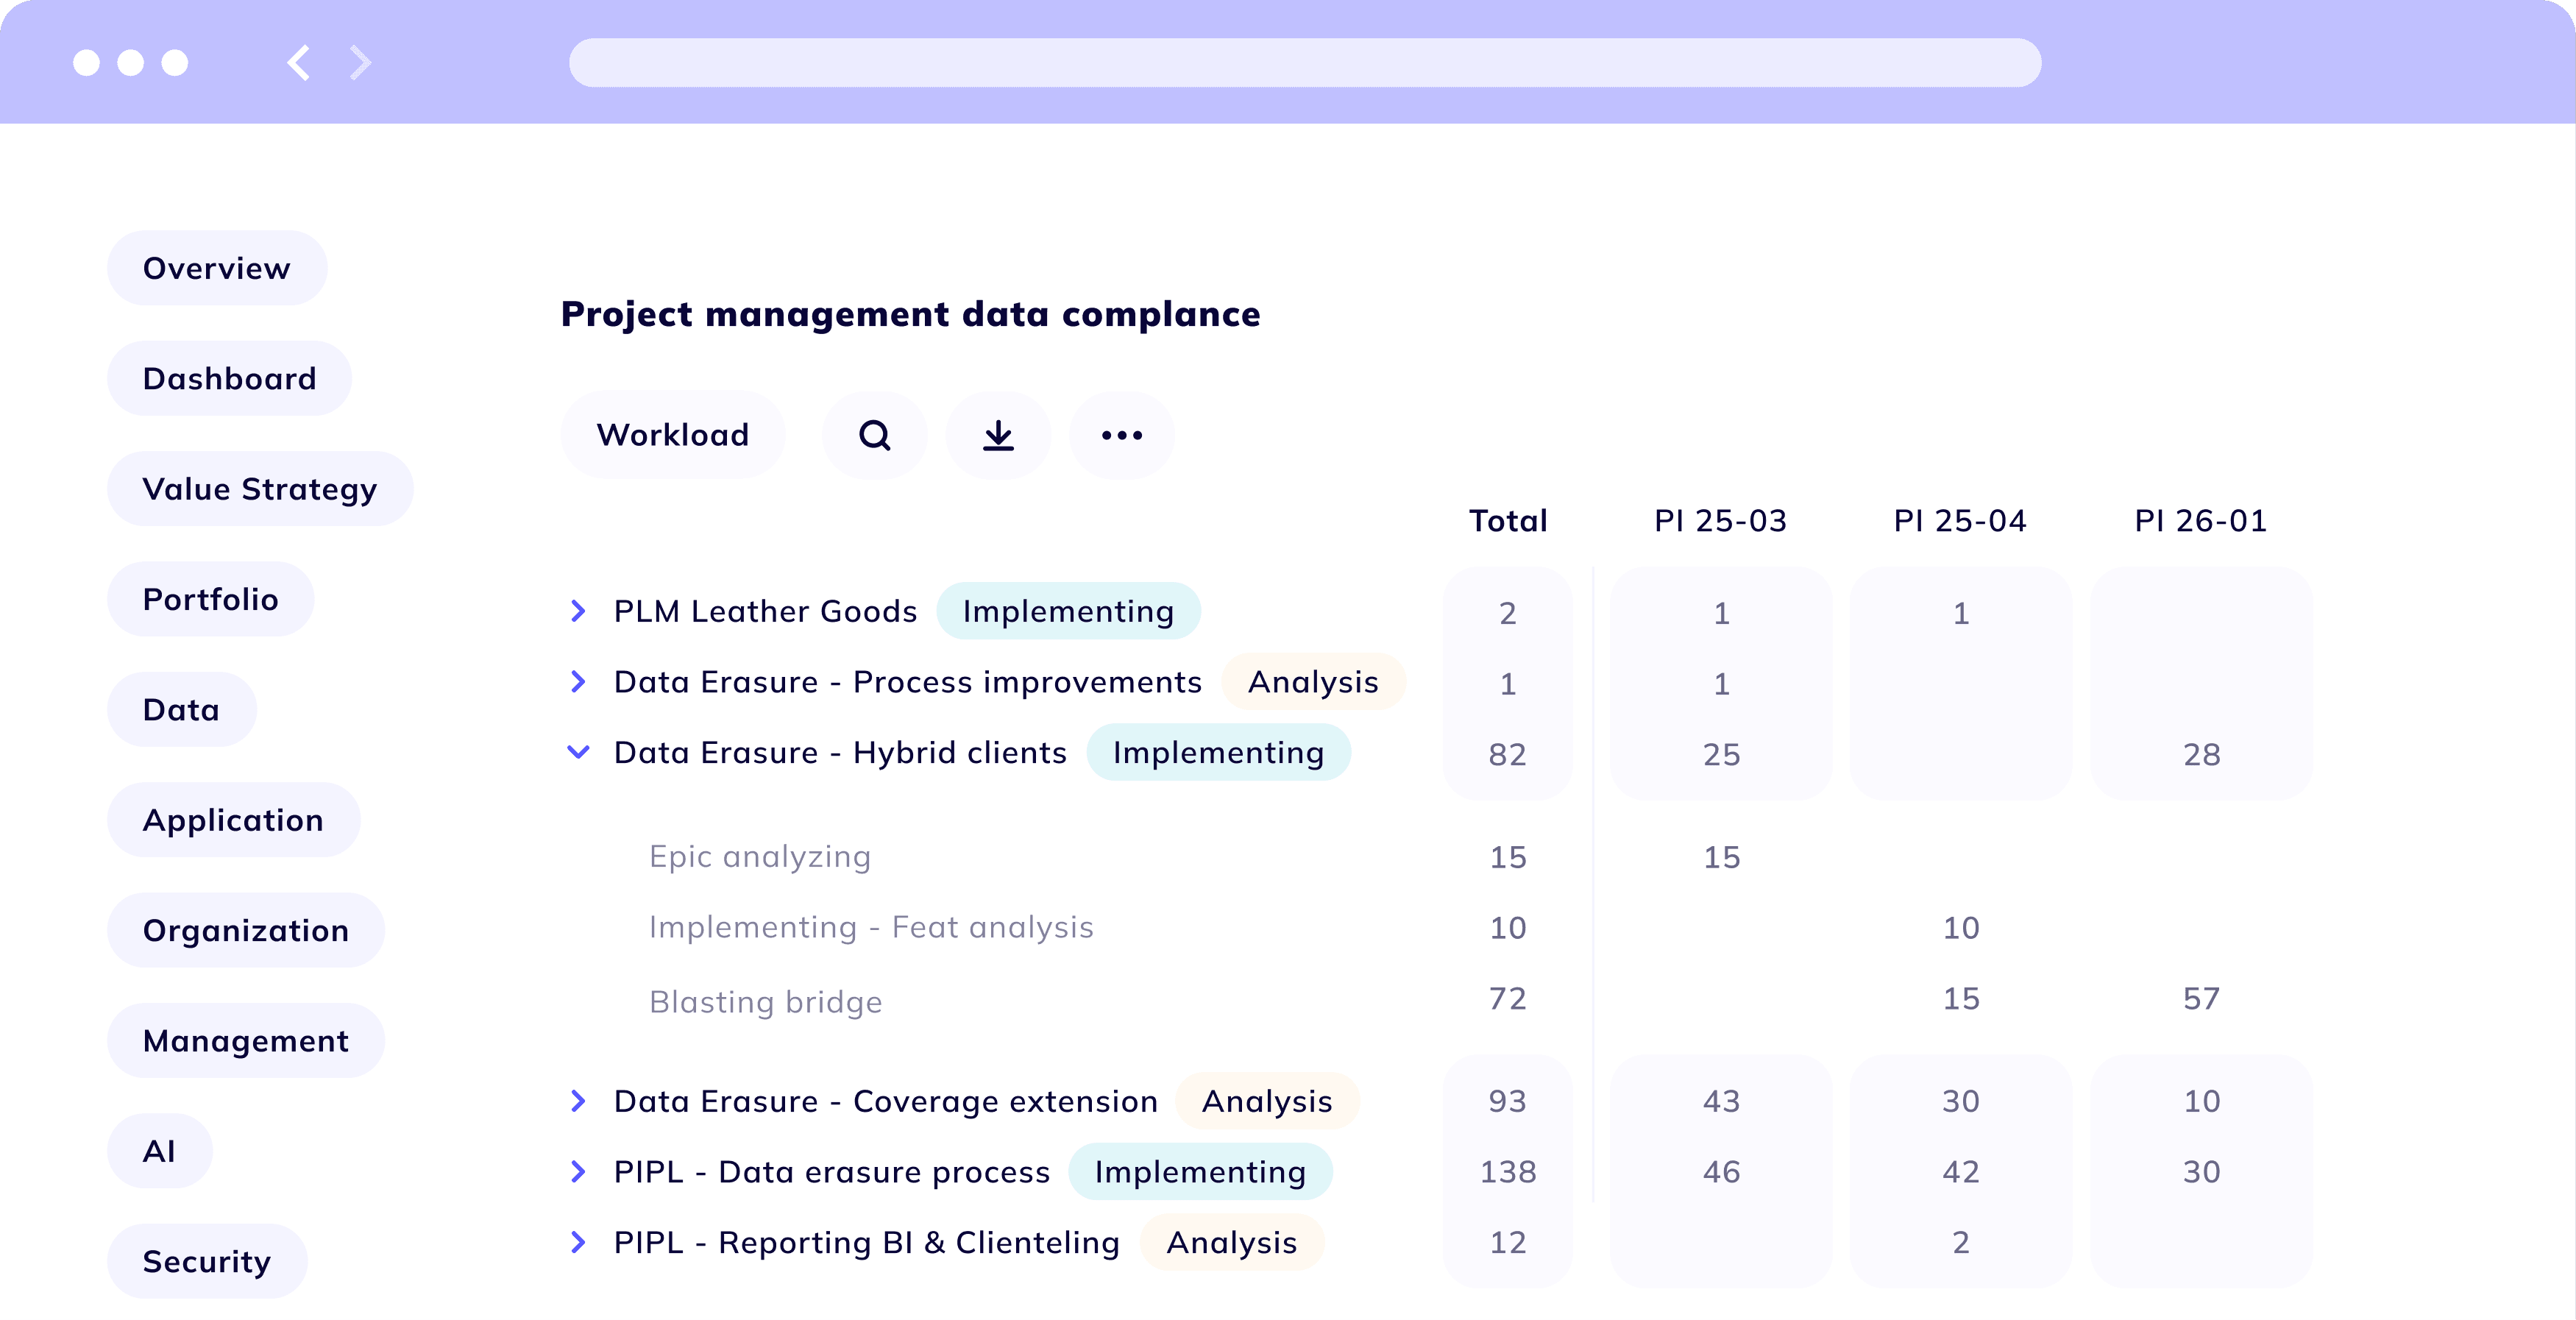The width and height of the screenshot is (2576, 1320).
Task: Go to the Dashboard section
Action: click(x=229, y=379)
